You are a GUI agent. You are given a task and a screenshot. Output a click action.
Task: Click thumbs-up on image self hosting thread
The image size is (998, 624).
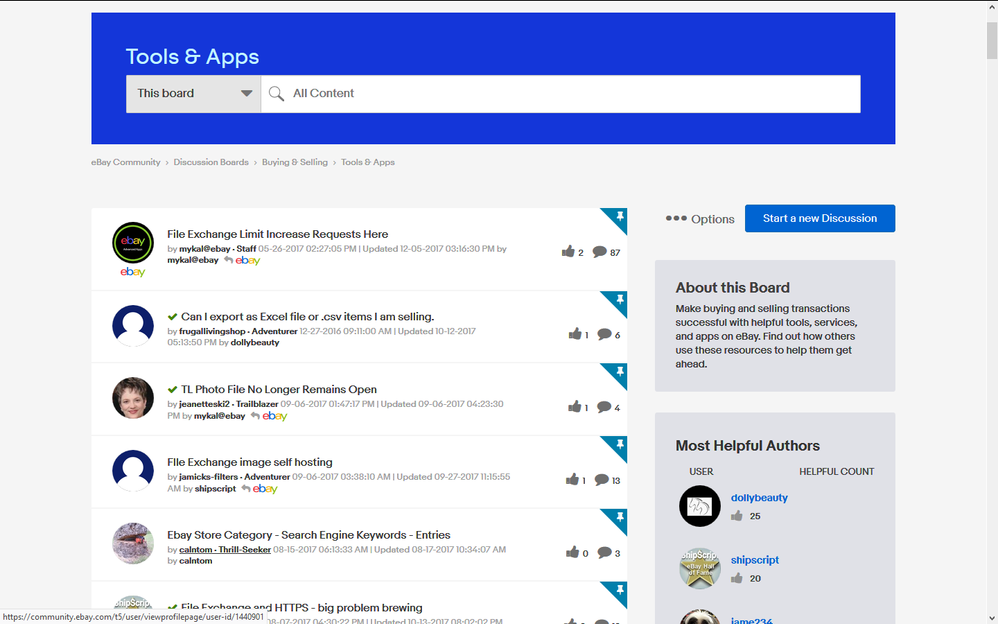coord(572,479)
